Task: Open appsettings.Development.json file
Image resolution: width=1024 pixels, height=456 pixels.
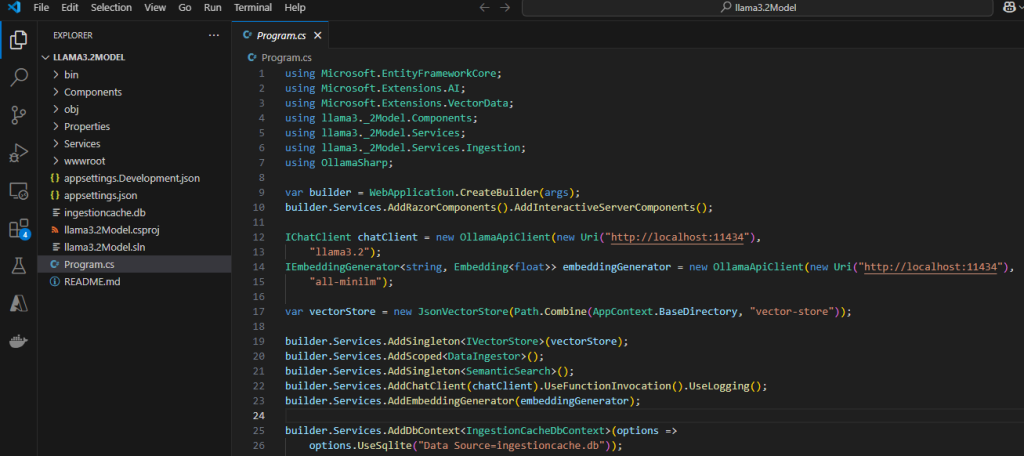Action: click(132, 178)
